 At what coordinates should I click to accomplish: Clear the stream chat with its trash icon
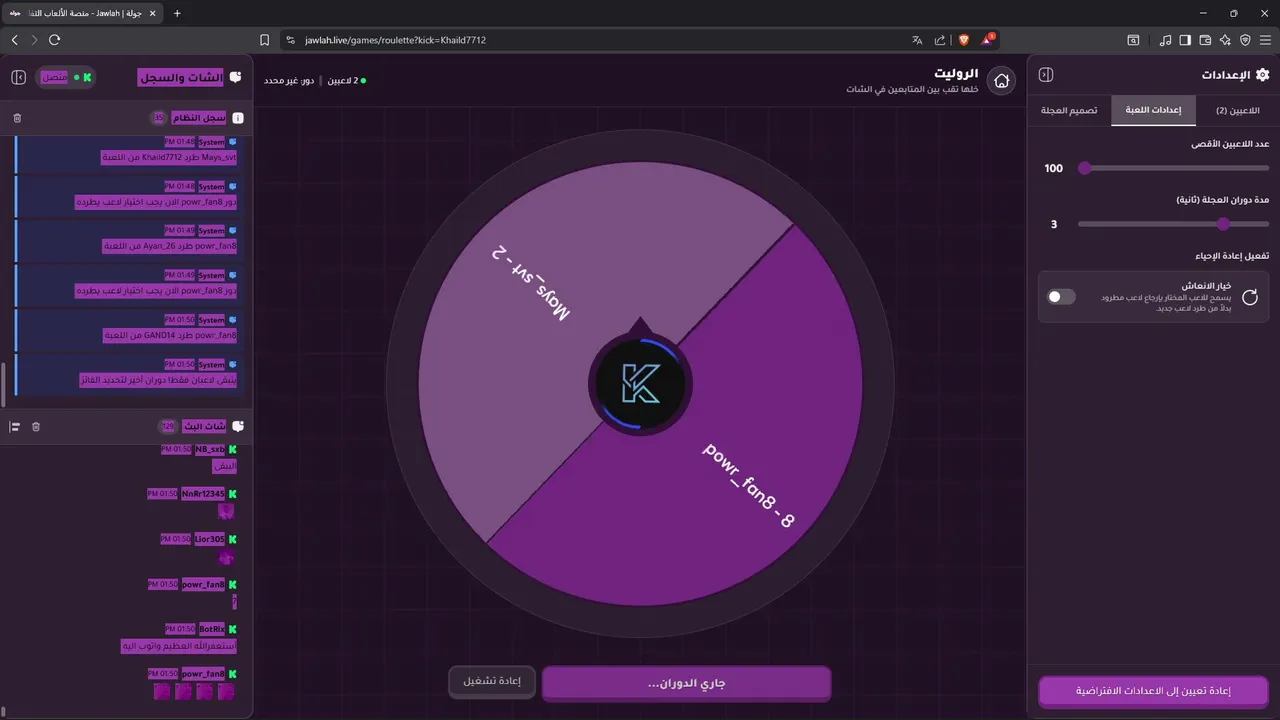36,427
